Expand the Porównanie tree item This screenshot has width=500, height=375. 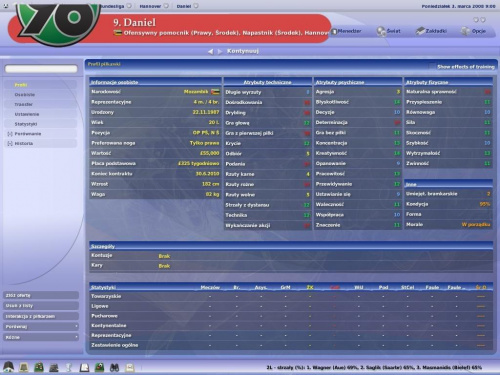tap(10, 134)
